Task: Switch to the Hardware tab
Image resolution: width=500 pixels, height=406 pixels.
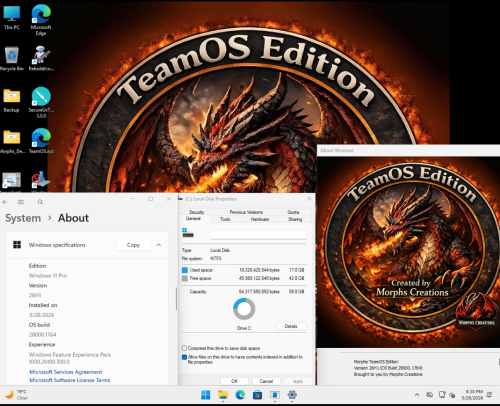Action: [260, 219]
